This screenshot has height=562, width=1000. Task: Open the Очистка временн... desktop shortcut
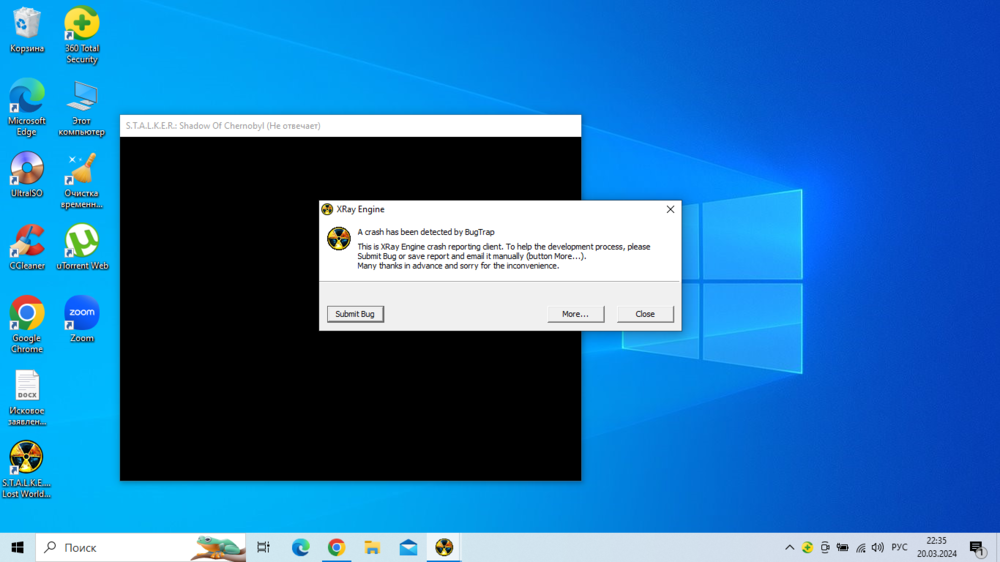click(82, 180)
